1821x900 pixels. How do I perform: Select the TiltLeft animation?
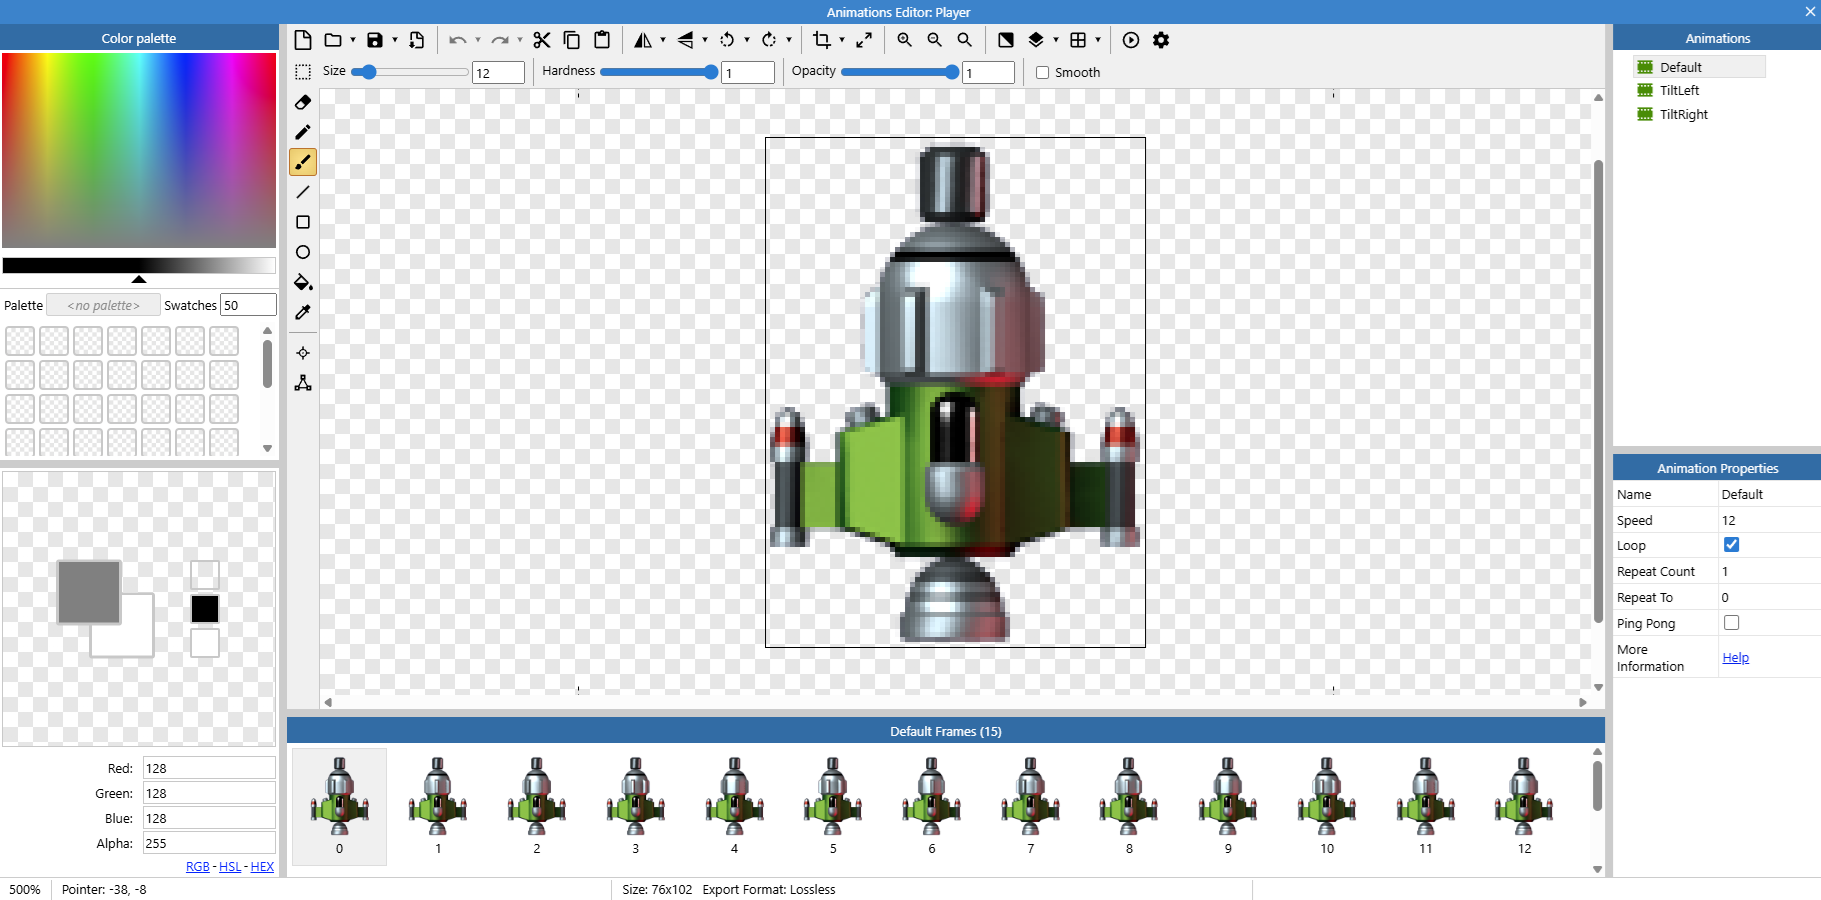(1679, 90)
